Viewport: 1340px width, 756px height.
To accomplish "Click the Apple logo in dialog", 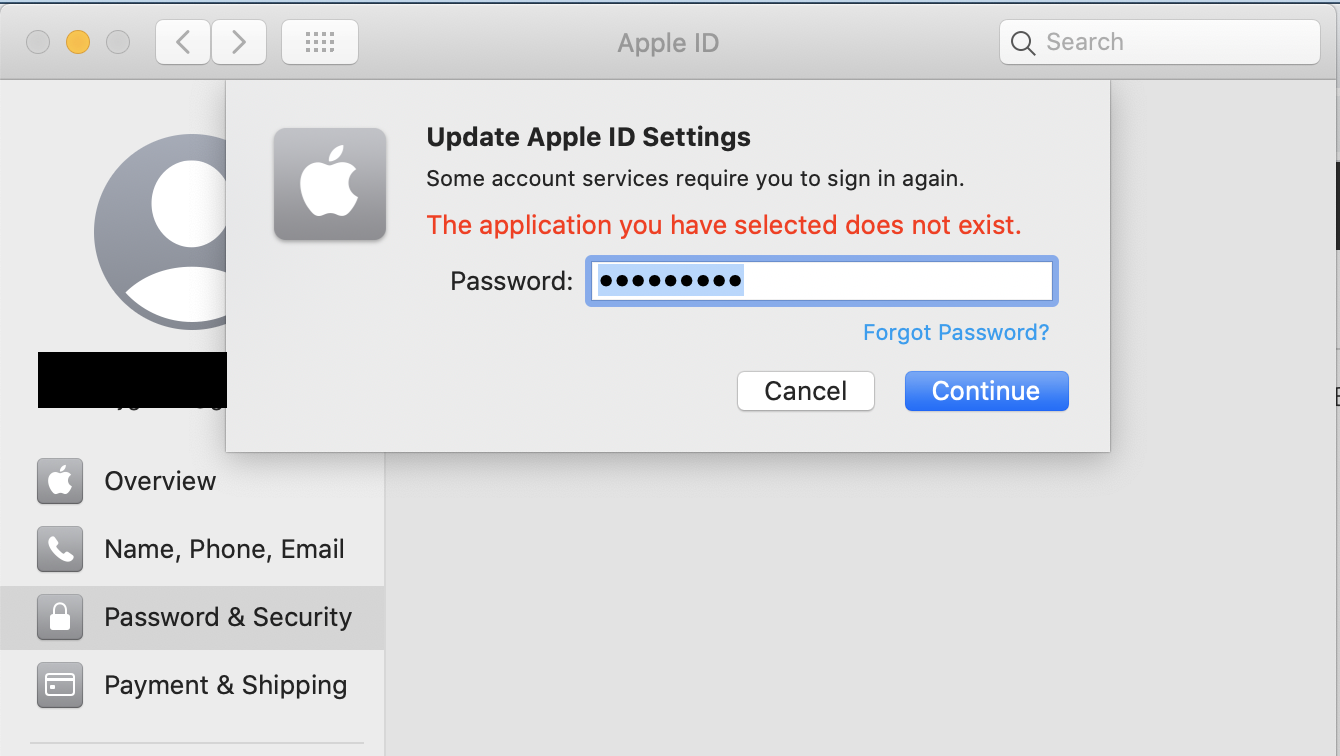I will coord(330,184).
